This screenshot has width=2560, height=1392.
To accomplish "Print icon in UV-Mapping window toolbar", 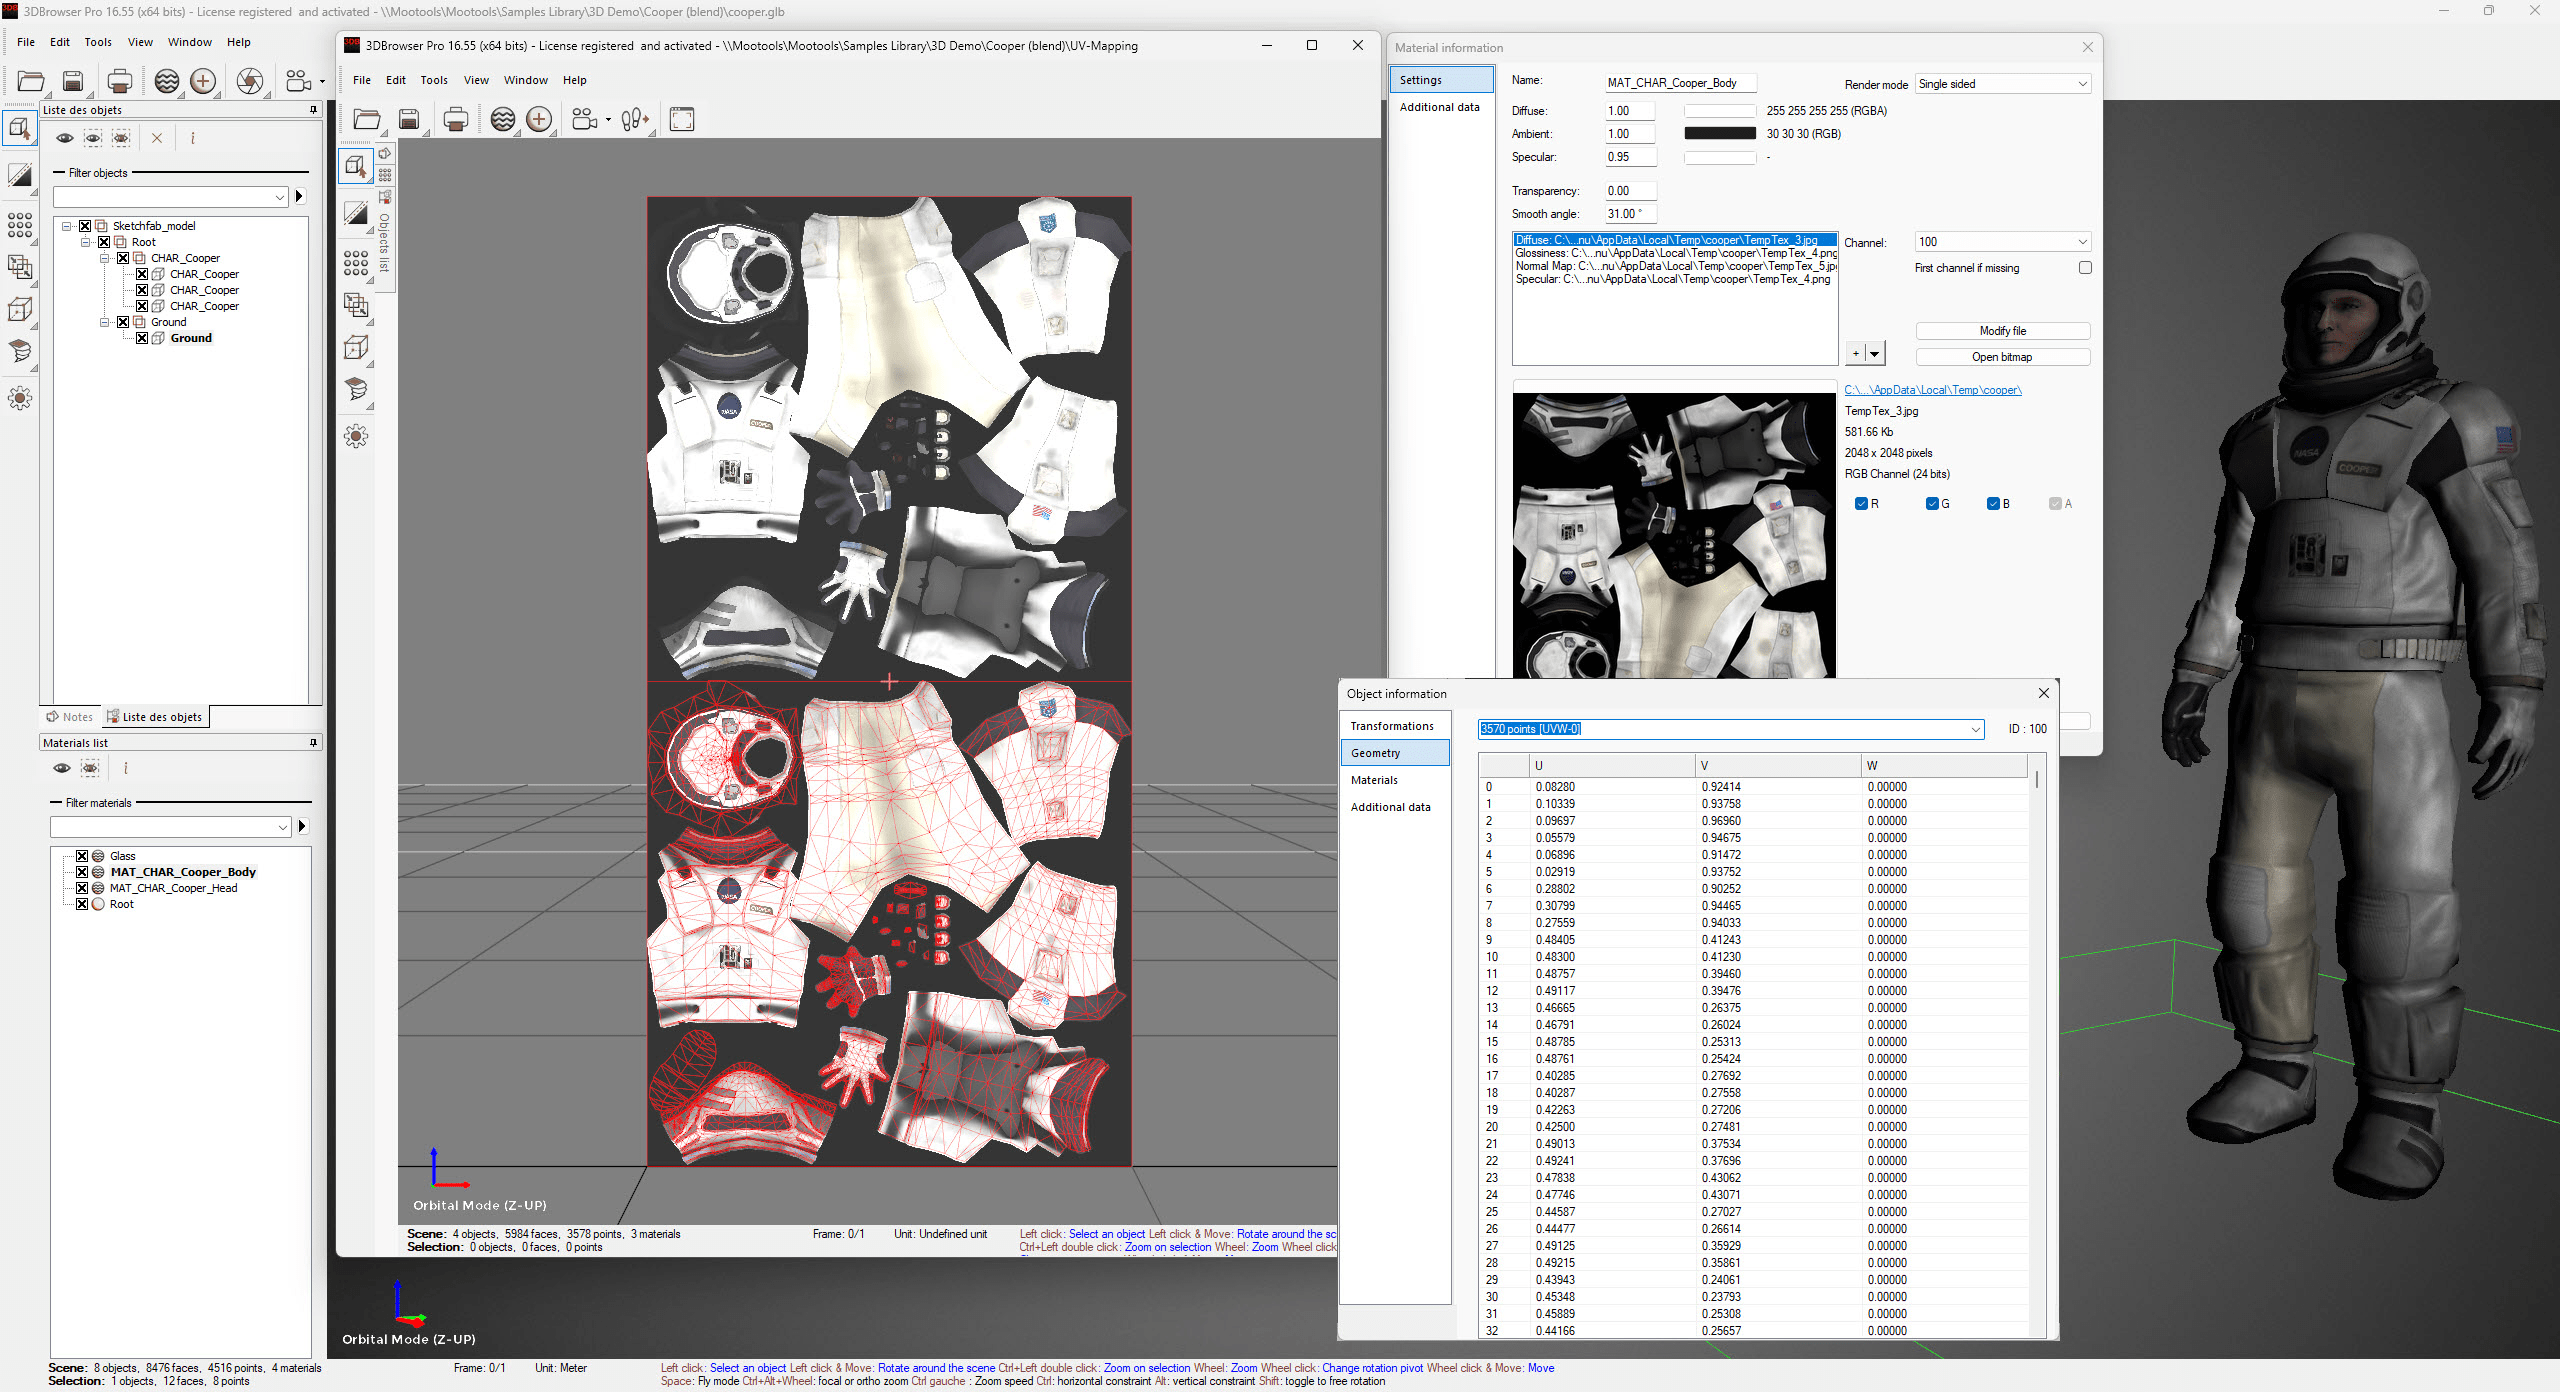I will tap(455, 120).
